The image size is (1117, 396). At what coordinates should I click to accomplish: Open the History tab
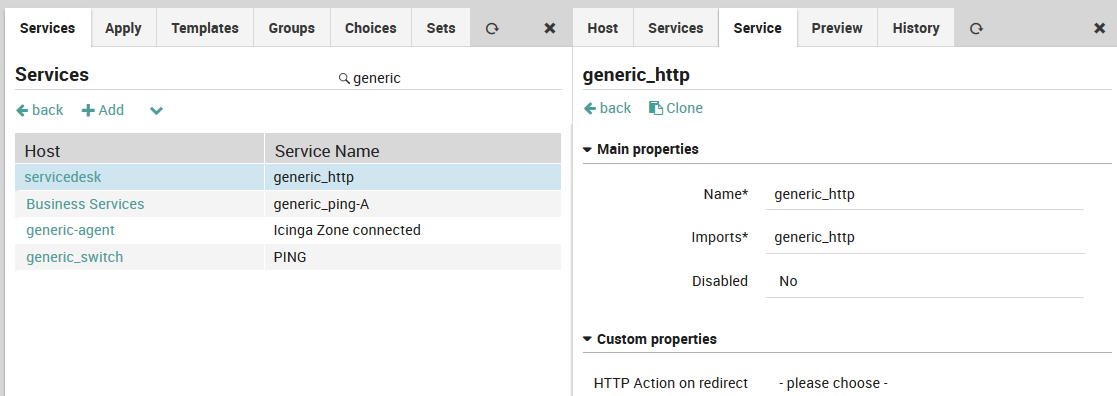(916, 28)
